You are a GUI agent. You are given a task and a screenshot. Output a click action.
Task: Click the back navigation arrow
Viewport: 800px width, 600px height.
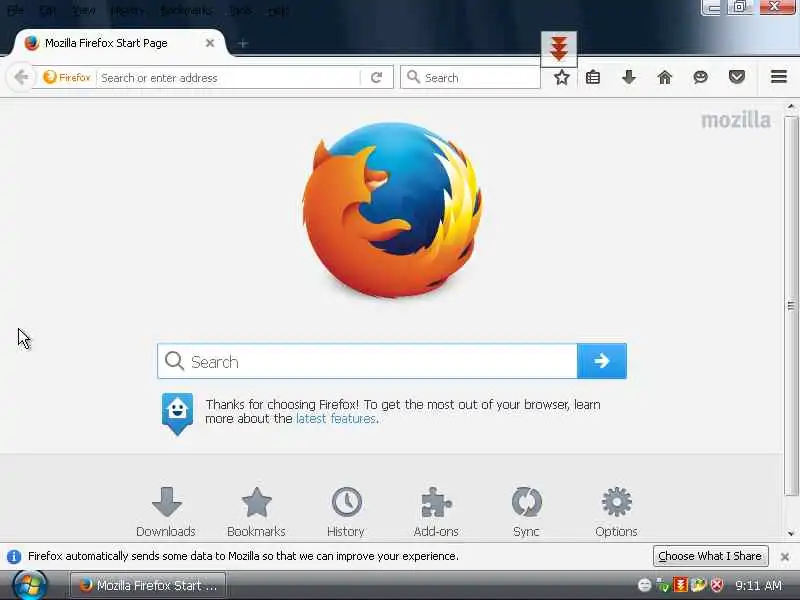coord(21,78)
